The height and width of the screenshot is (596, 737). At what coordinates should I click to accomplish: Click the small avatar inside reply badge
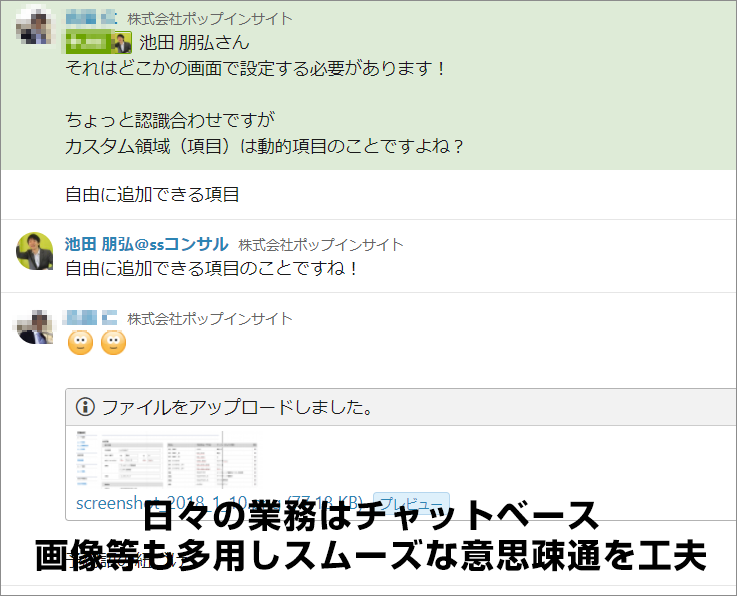click(123, 43)
